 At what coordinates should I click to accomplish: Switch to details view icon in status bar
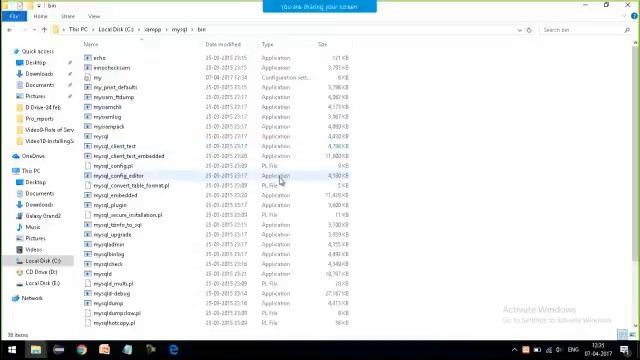point(622,335)
